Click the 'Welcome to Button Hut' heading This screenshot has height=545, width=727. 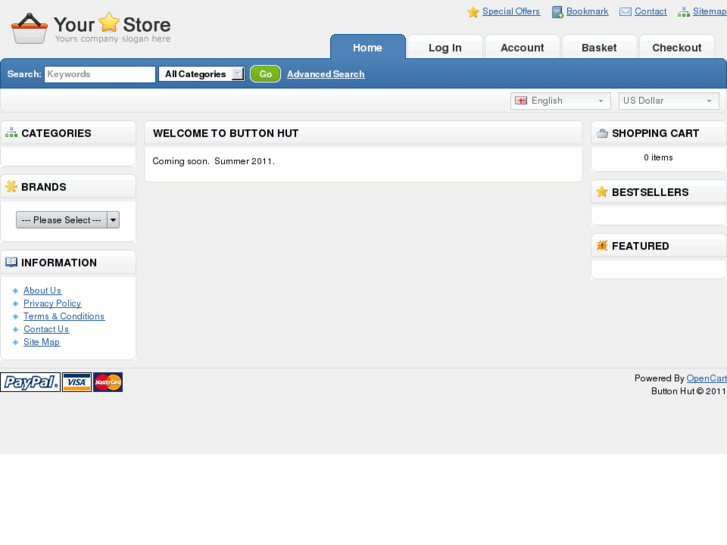[x=226, y=133]
